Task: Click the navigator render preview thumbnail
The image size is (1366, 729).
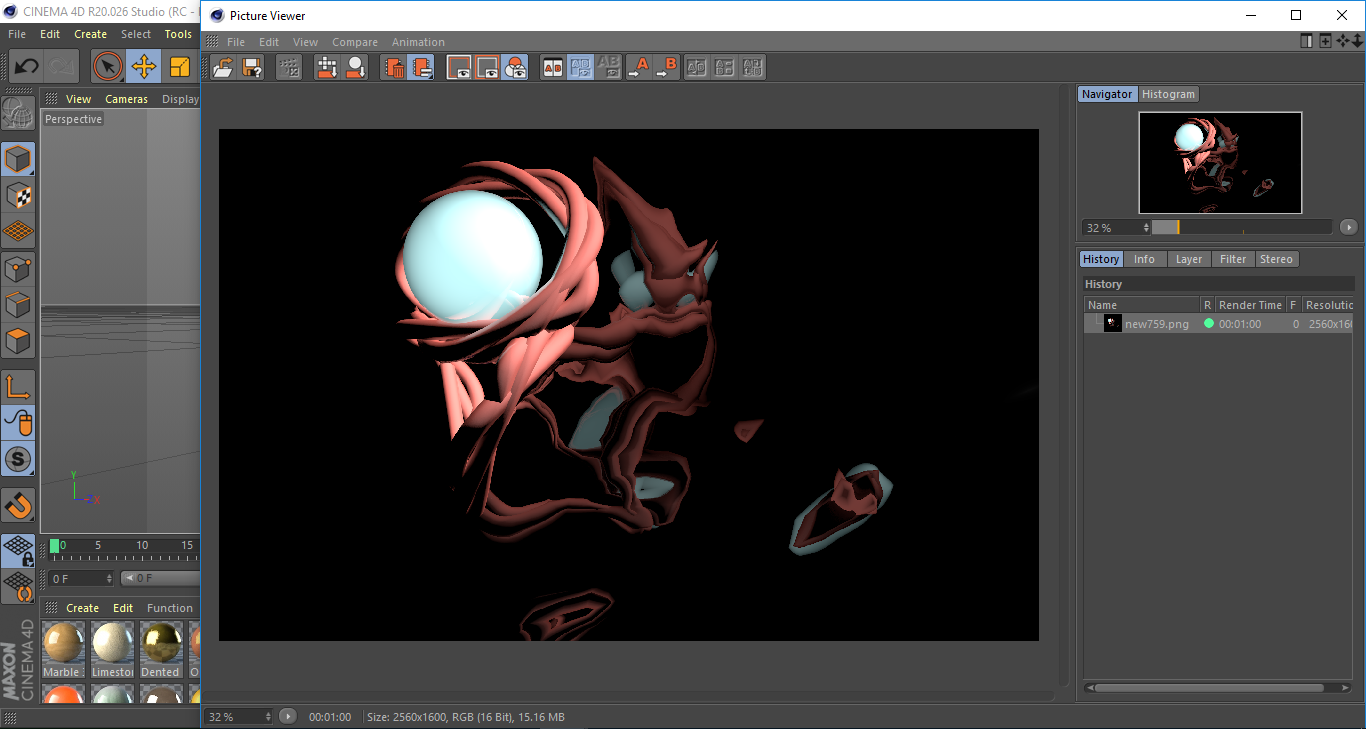Action: pos(1220,162)
